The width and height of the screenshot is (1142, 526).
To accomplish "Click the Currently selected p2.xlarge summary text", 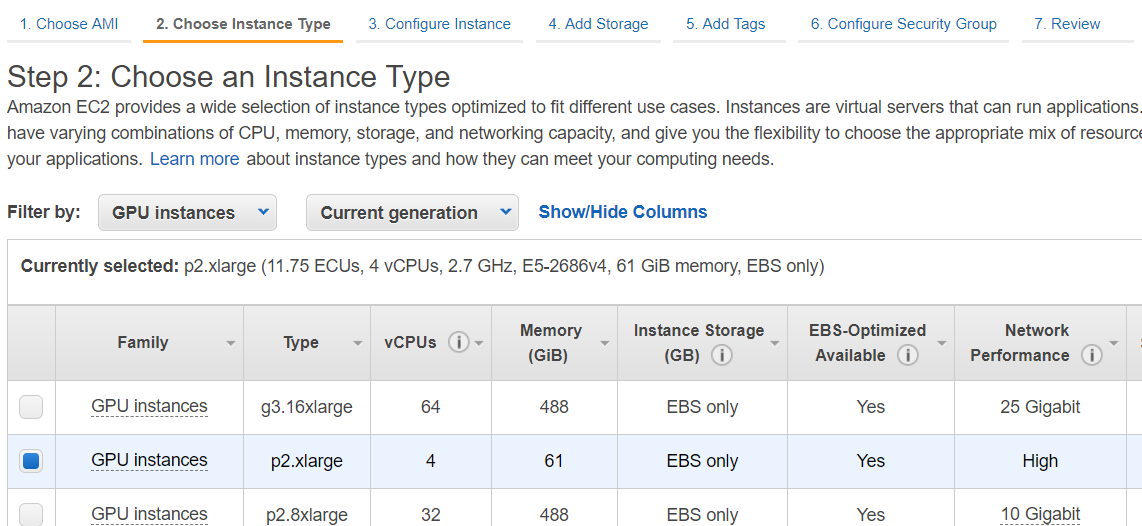I will click(422, 267).
